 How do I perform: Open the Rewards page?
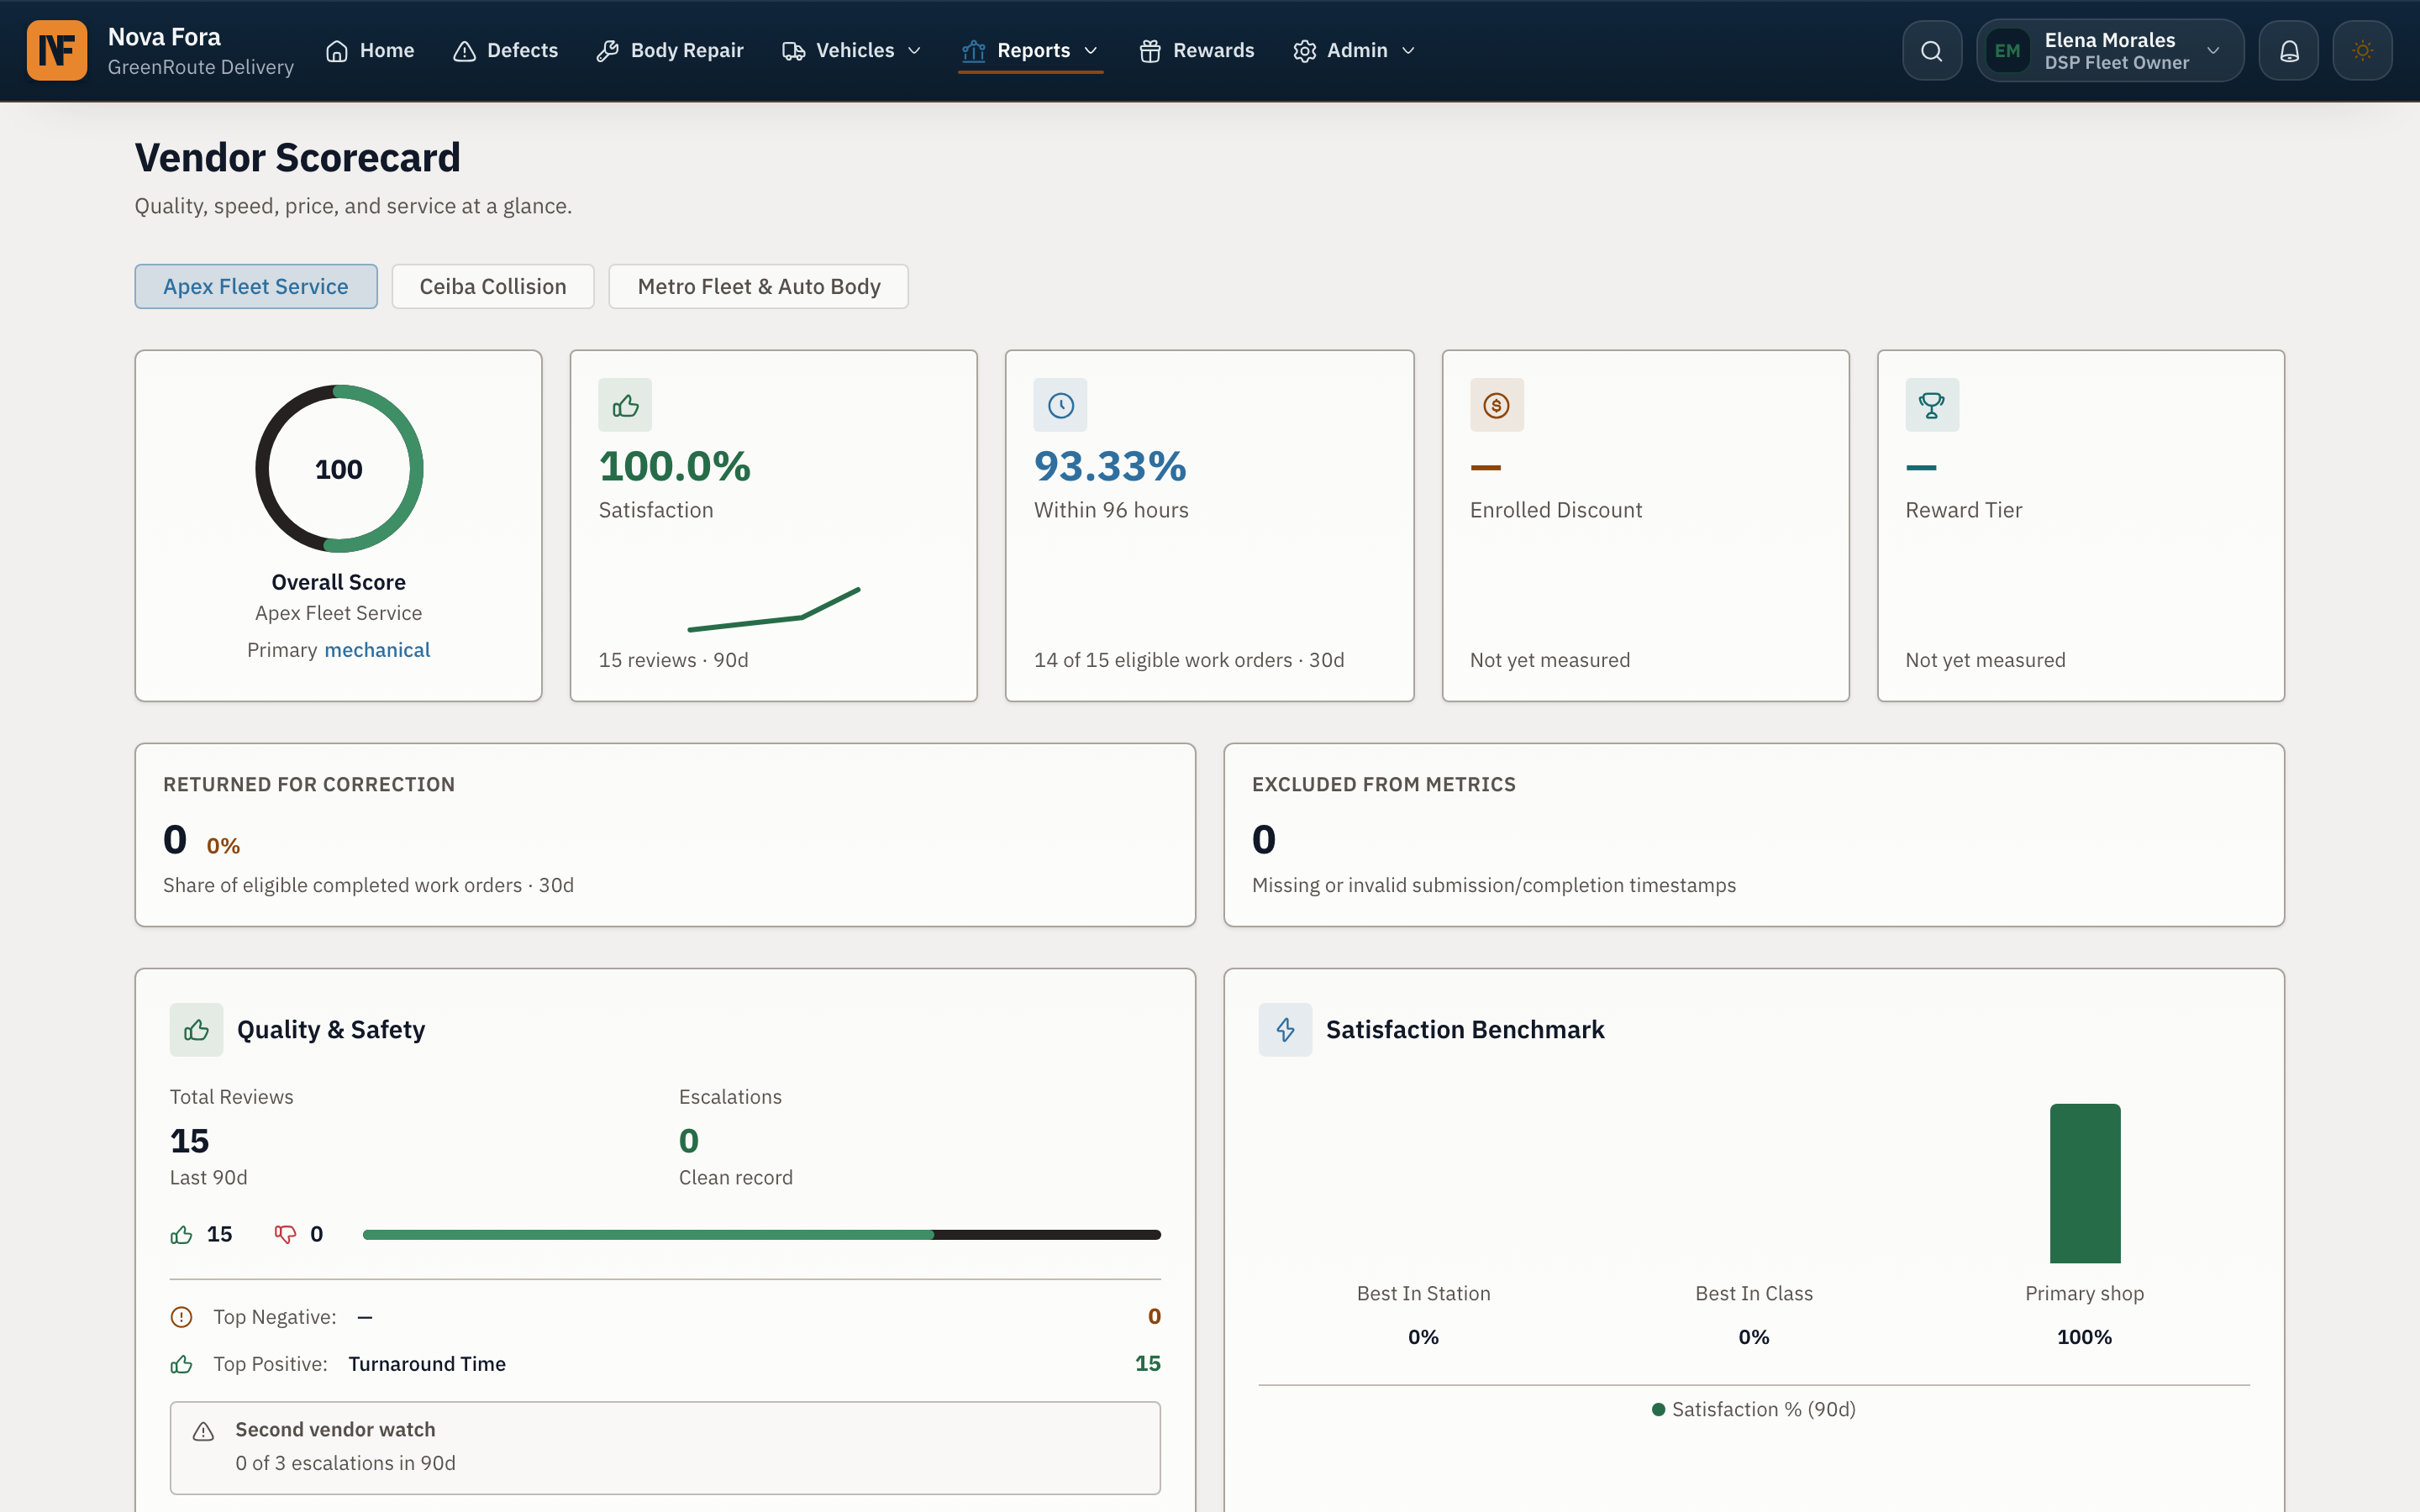click(x=1196, y=50)
